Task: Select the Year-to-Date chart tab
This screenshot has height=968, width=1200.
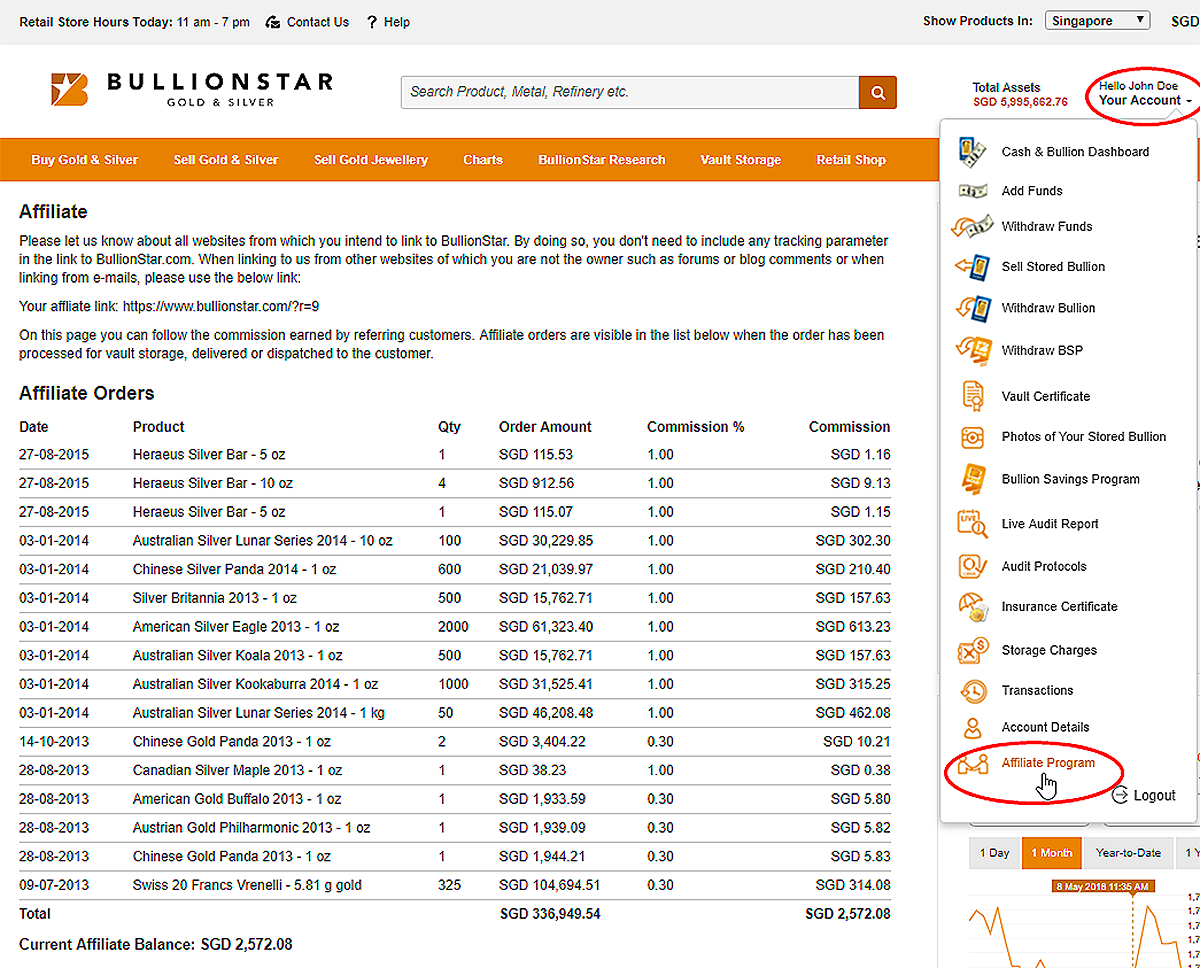Action: click(x=1128, y=853)
